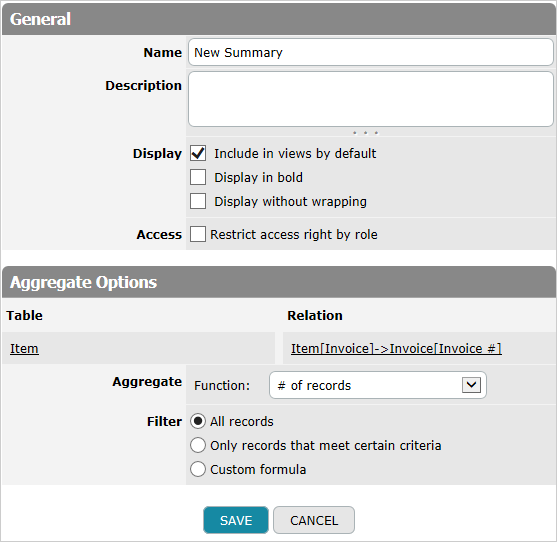Click the Table column heading

click(25, 315)
